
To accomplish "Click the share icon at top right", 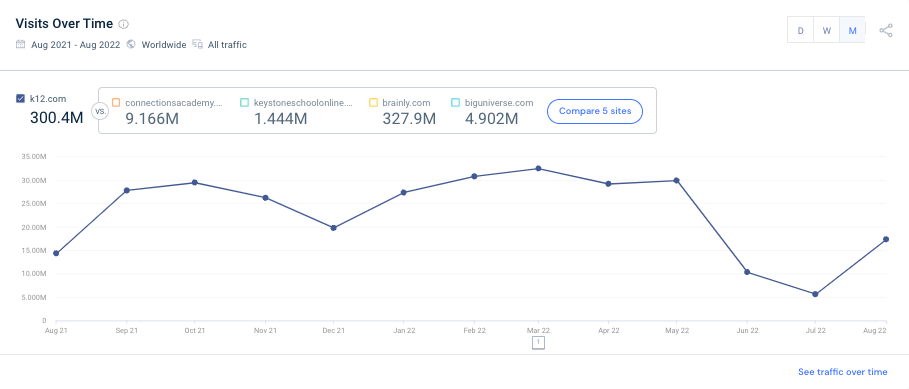I will click(886, 31).
